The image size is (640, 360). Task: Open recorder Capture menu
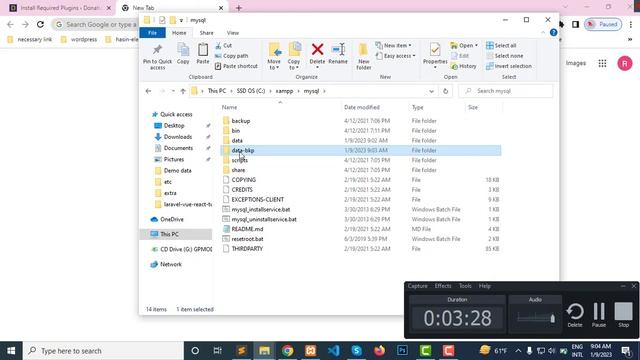[x=417, y=286]
